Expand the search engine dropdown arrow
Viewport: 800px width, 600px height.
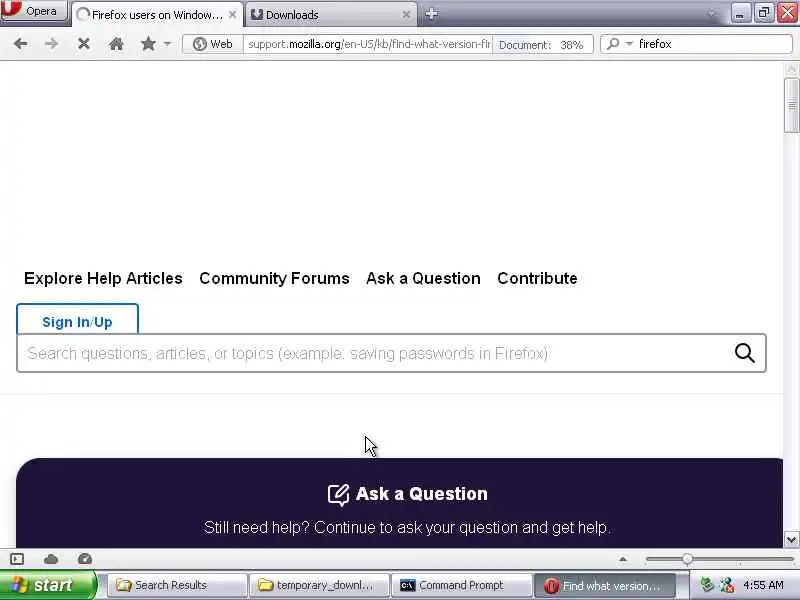(629, 44)
